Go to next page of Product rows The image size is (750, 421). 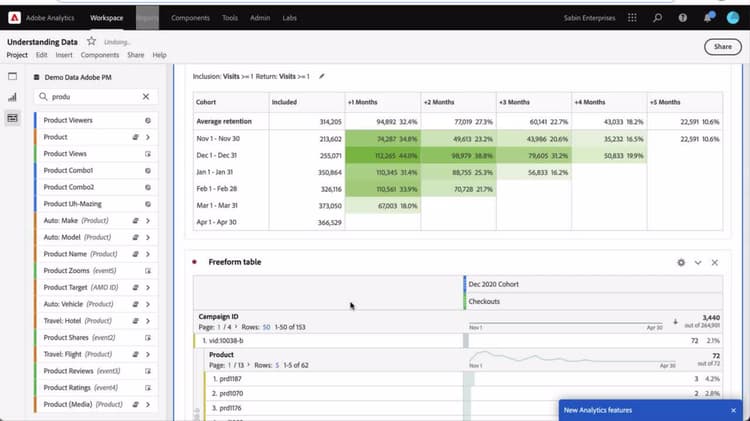[x=248, y=365]
